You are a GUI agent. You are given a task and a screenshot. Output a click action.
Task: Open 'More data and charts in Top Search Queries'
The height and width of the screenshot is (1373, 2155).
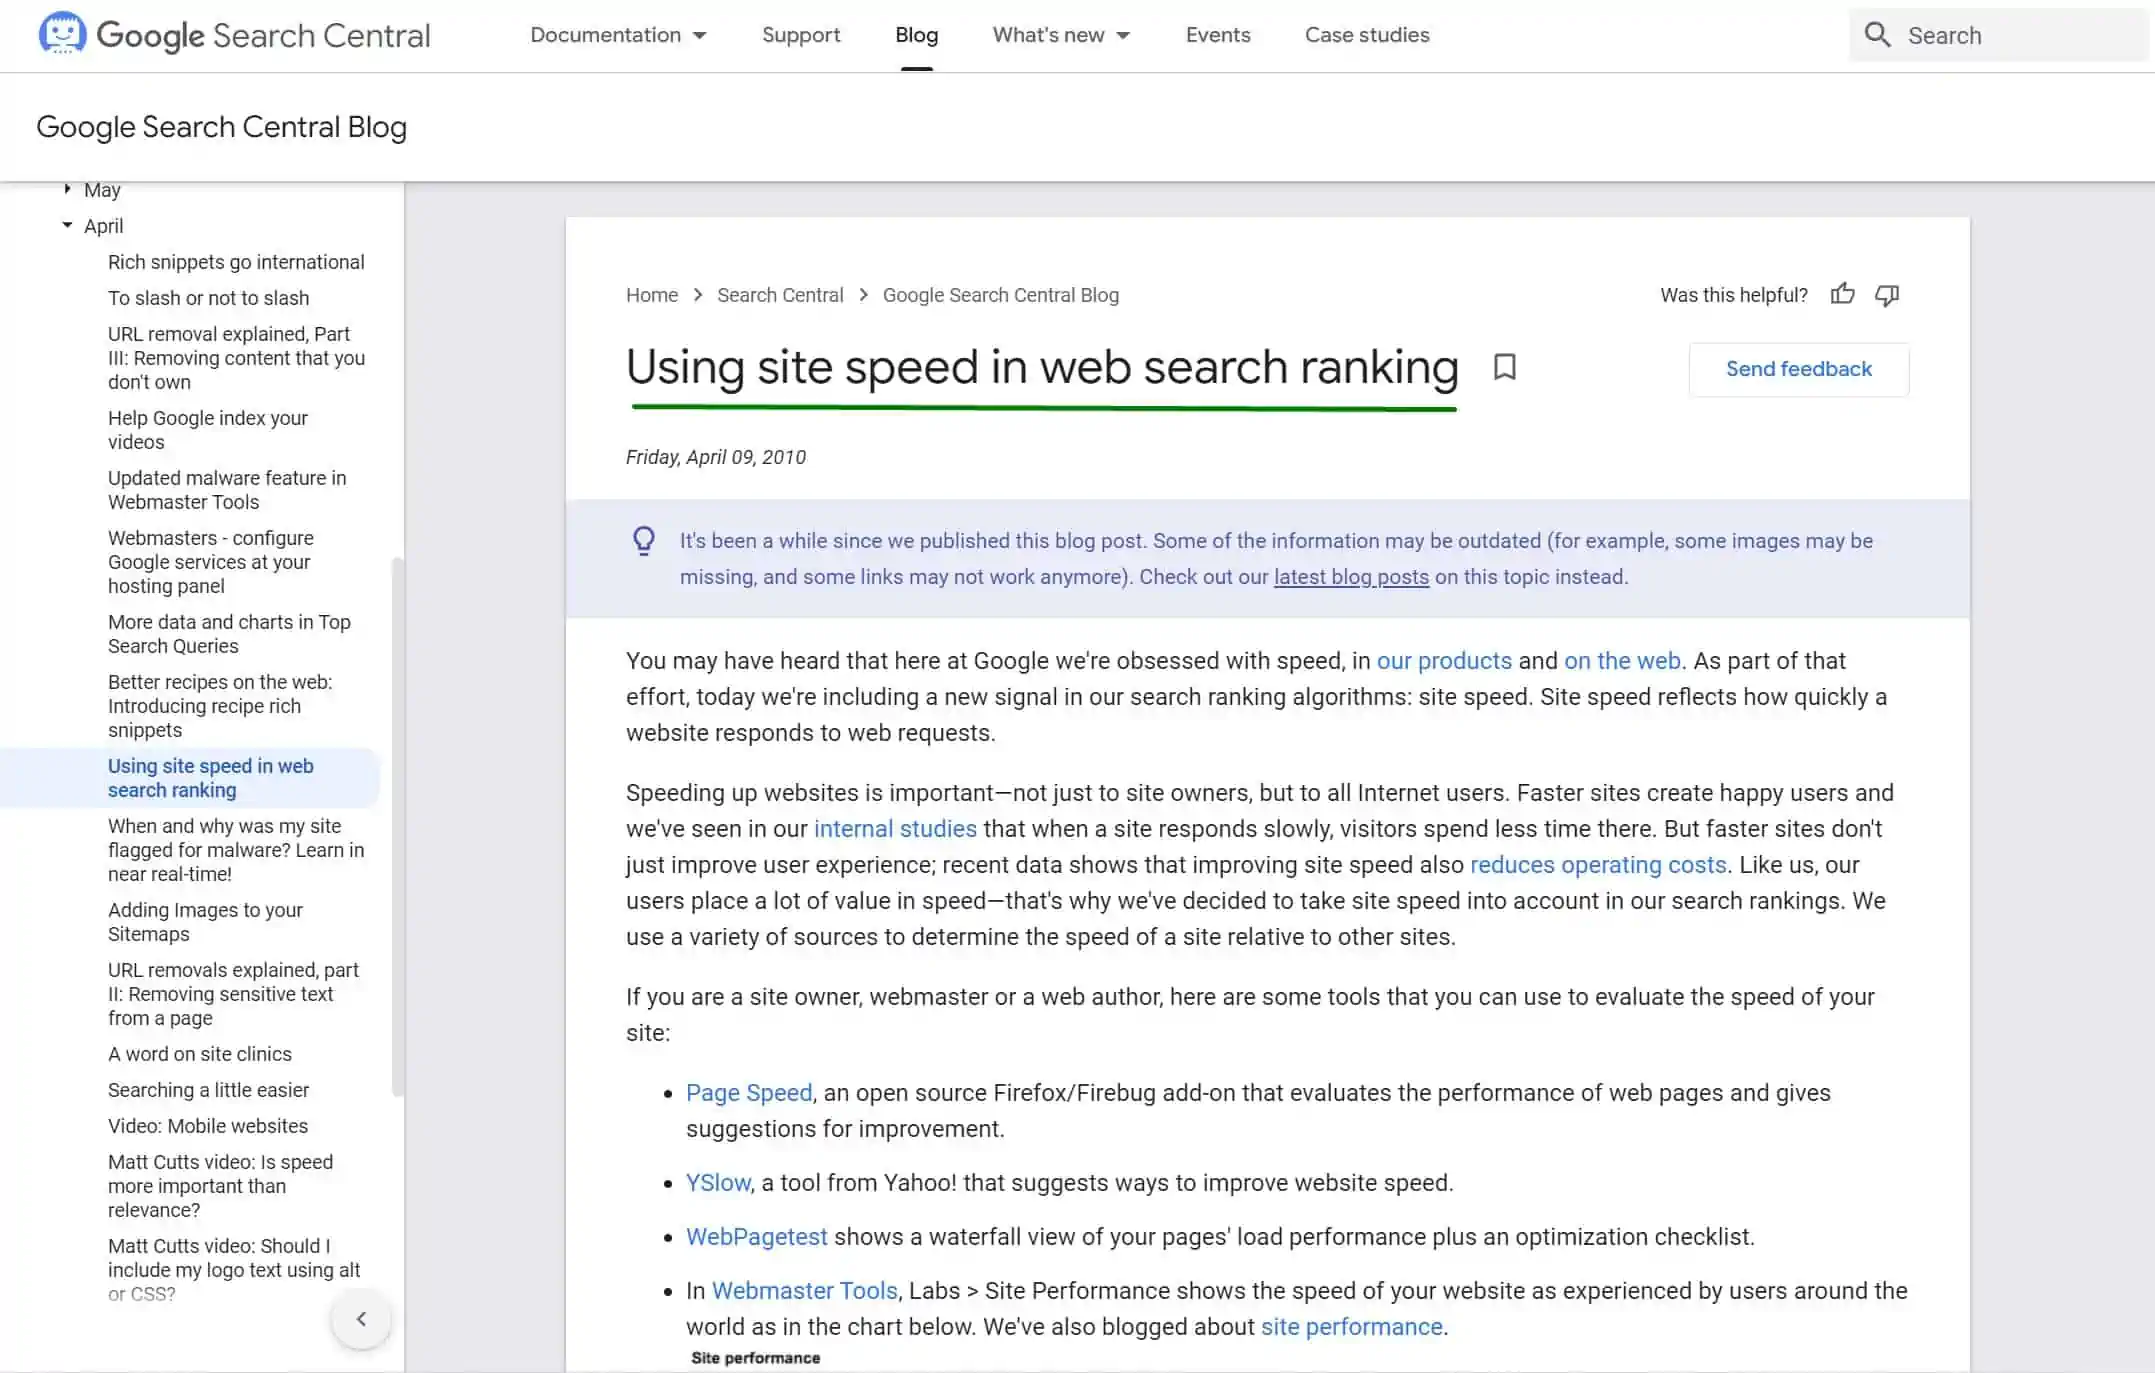229,634
